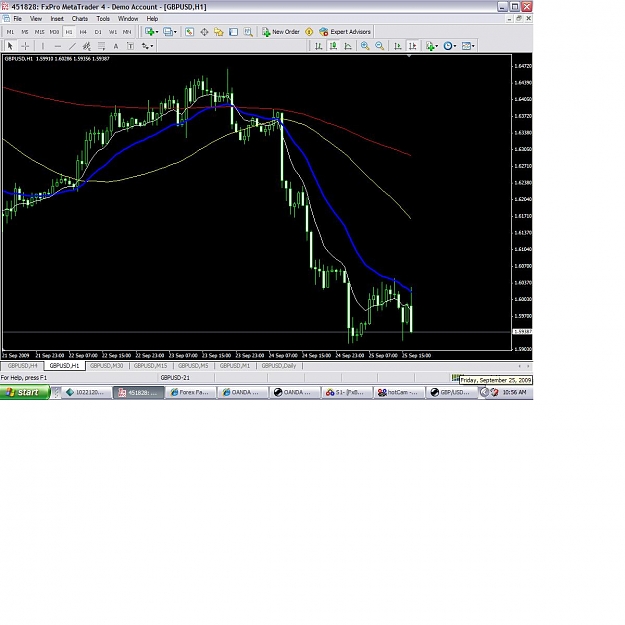Viewport: 625px width, 625px height.
Task: Open the Window menu
Action: pyautogui.click(x=128, y=19)
